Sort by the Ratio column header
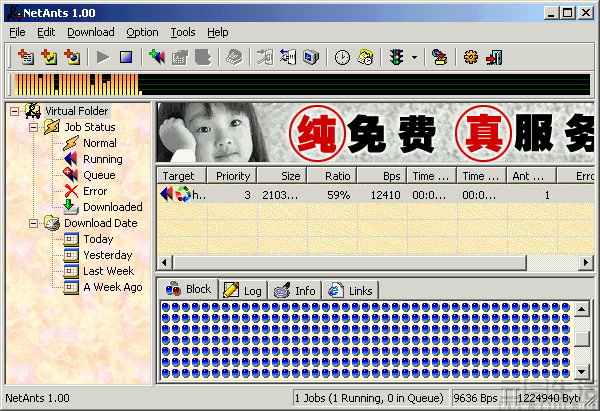Screen dimensions: 600x411 [x=332, y=176]
